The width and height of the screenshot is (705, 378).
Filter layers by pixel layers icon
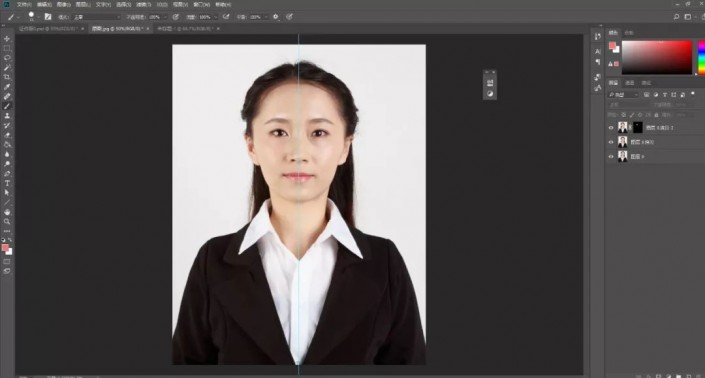tap(646, 95)
